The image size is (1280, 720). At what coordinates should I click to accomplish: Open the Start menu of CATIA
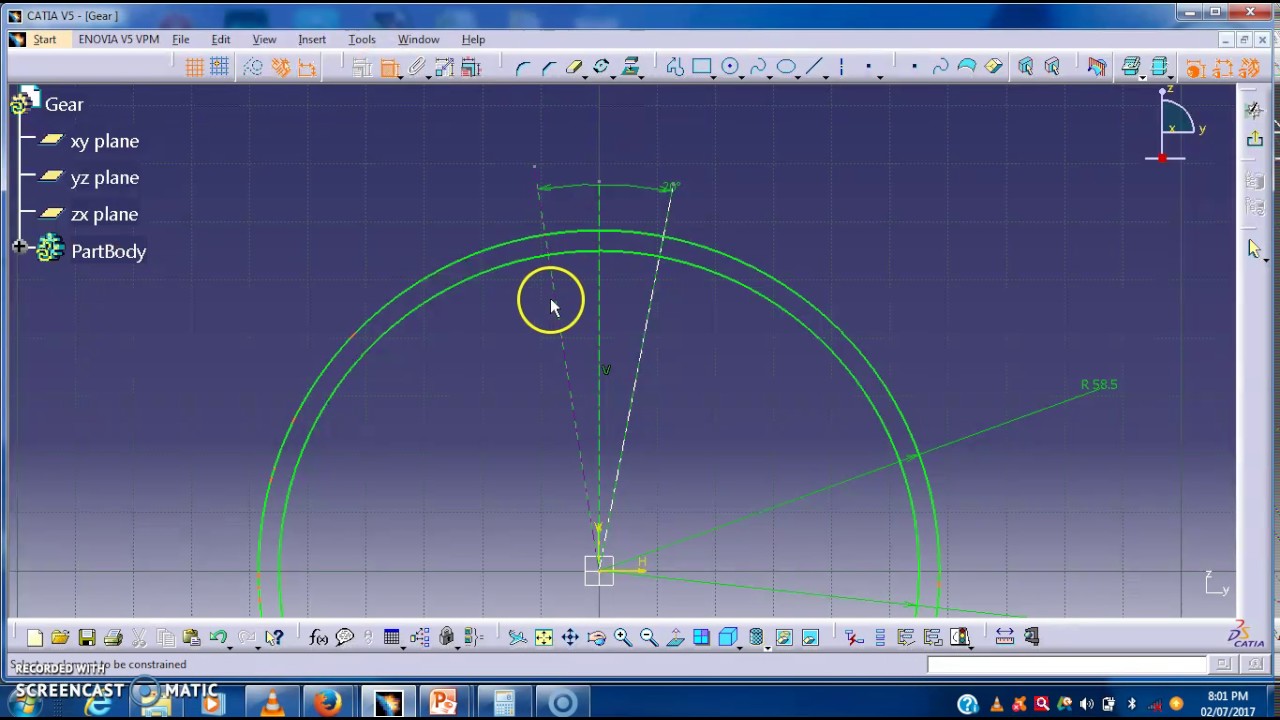[x=45, y=40]
